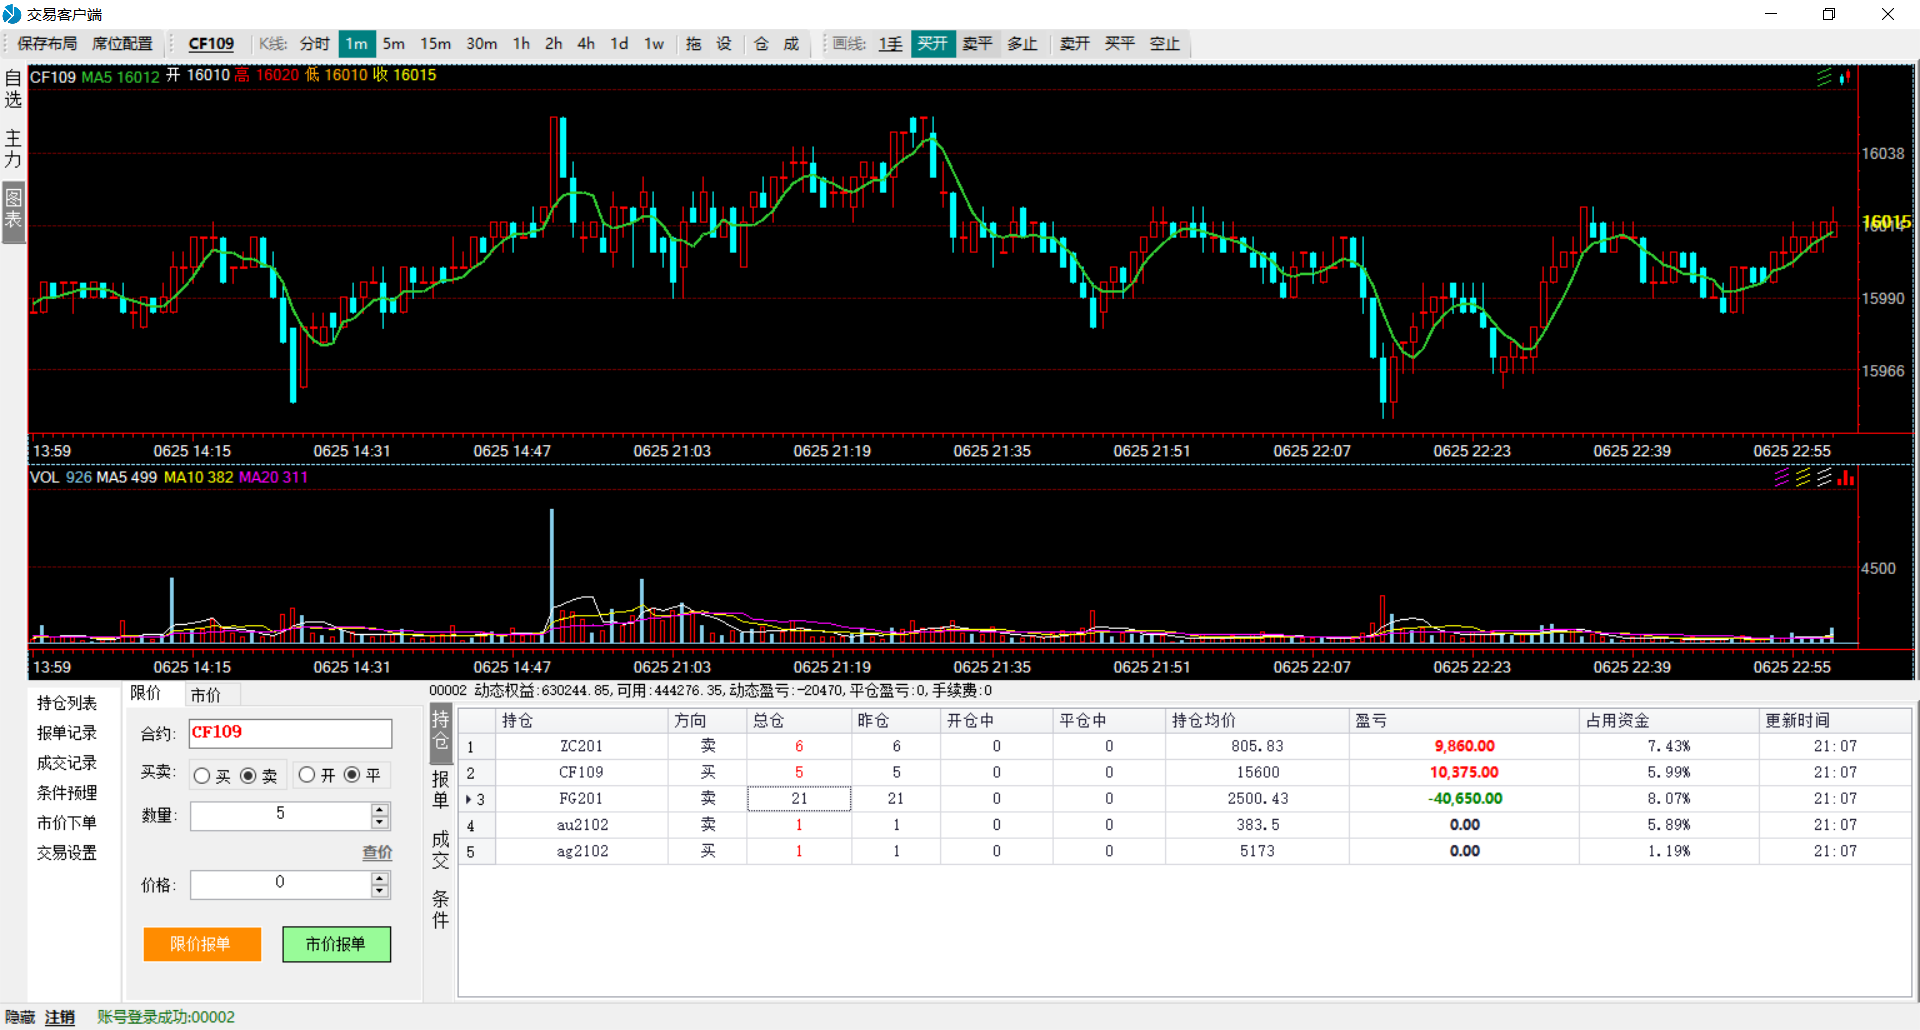This screenshot has width=1920, height=1030.
Task: Select 拖 drag tool in toolbar
Action: pyautogui.click(x=694, y=44)
